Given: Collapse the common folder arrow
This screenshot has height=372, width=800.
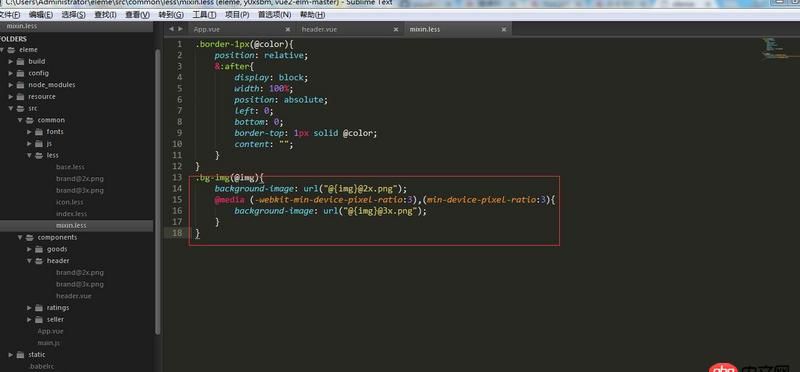Looking at the screenshot, I should click(20, 120).
